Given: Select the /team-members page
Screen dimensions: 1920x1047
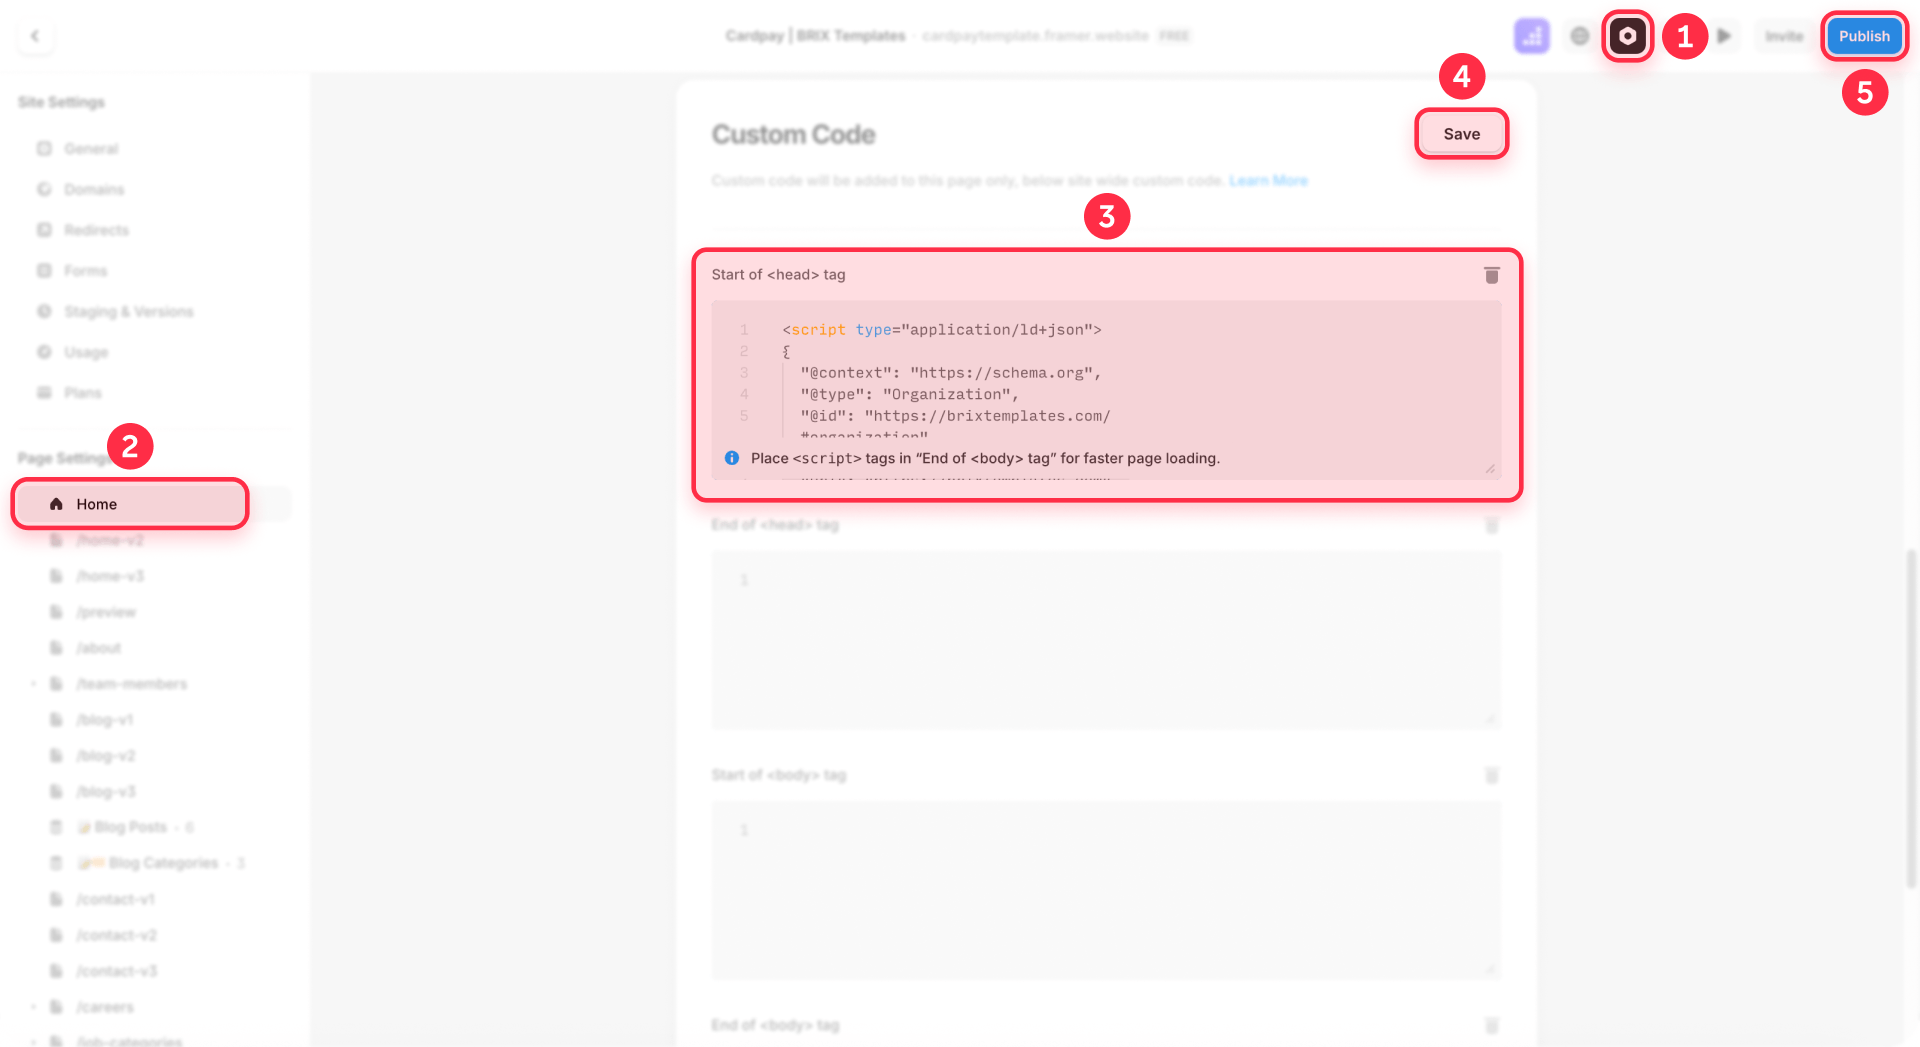Looking at the screenshot, I should pos(132,684).
